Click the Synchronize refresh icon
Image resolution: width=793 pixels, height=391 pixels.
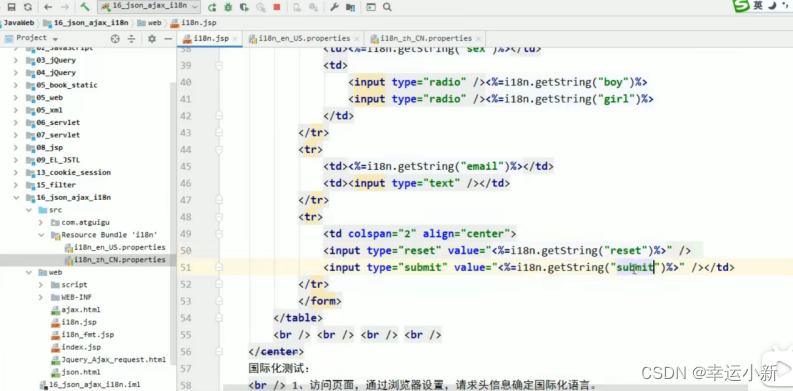coord(28,7)
